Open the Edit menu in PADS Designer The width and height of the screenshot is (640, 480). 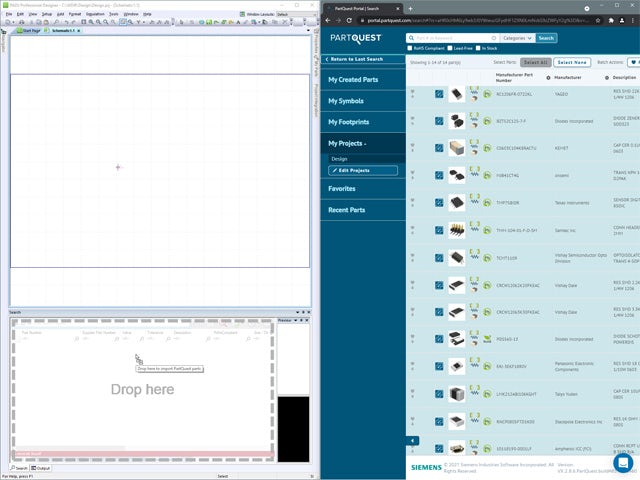point(20,14)
